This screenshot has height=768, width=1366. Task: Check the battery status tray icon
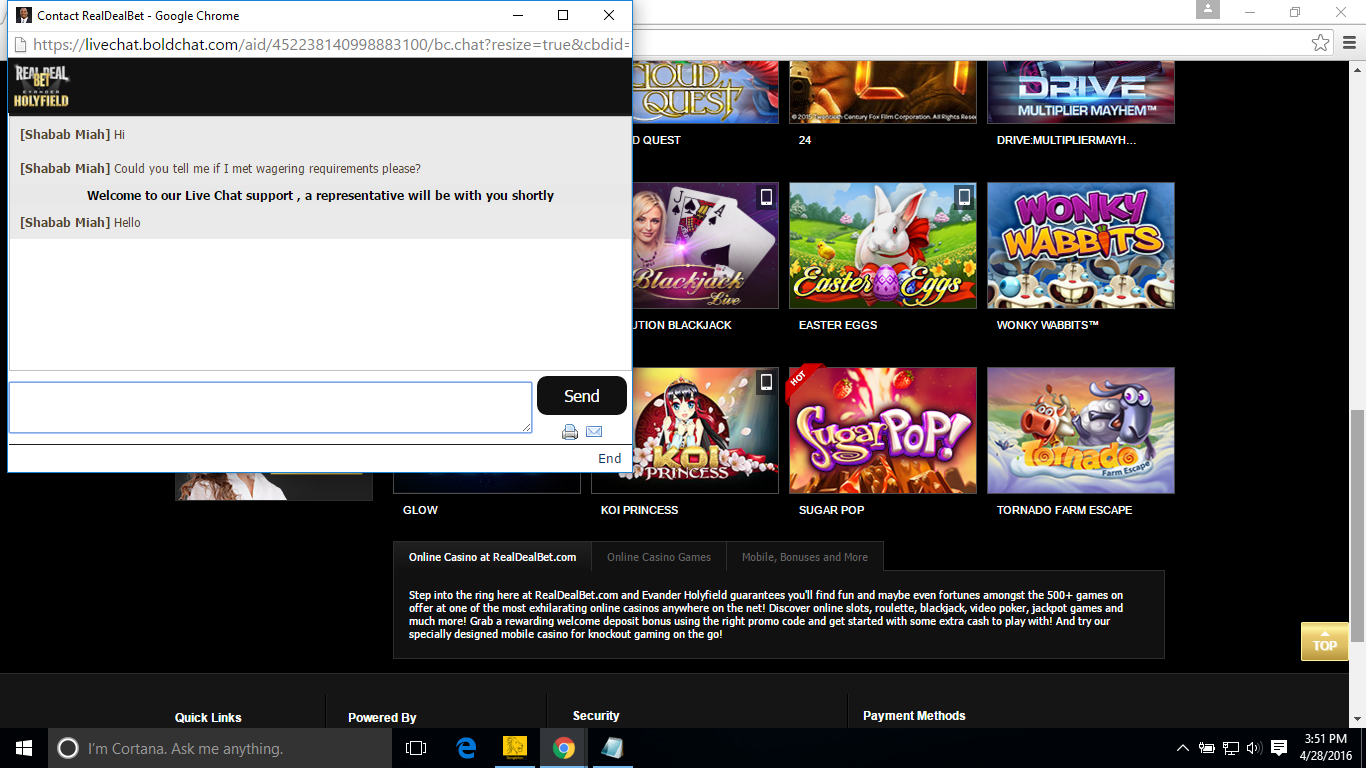click(x=1207, y=748)
